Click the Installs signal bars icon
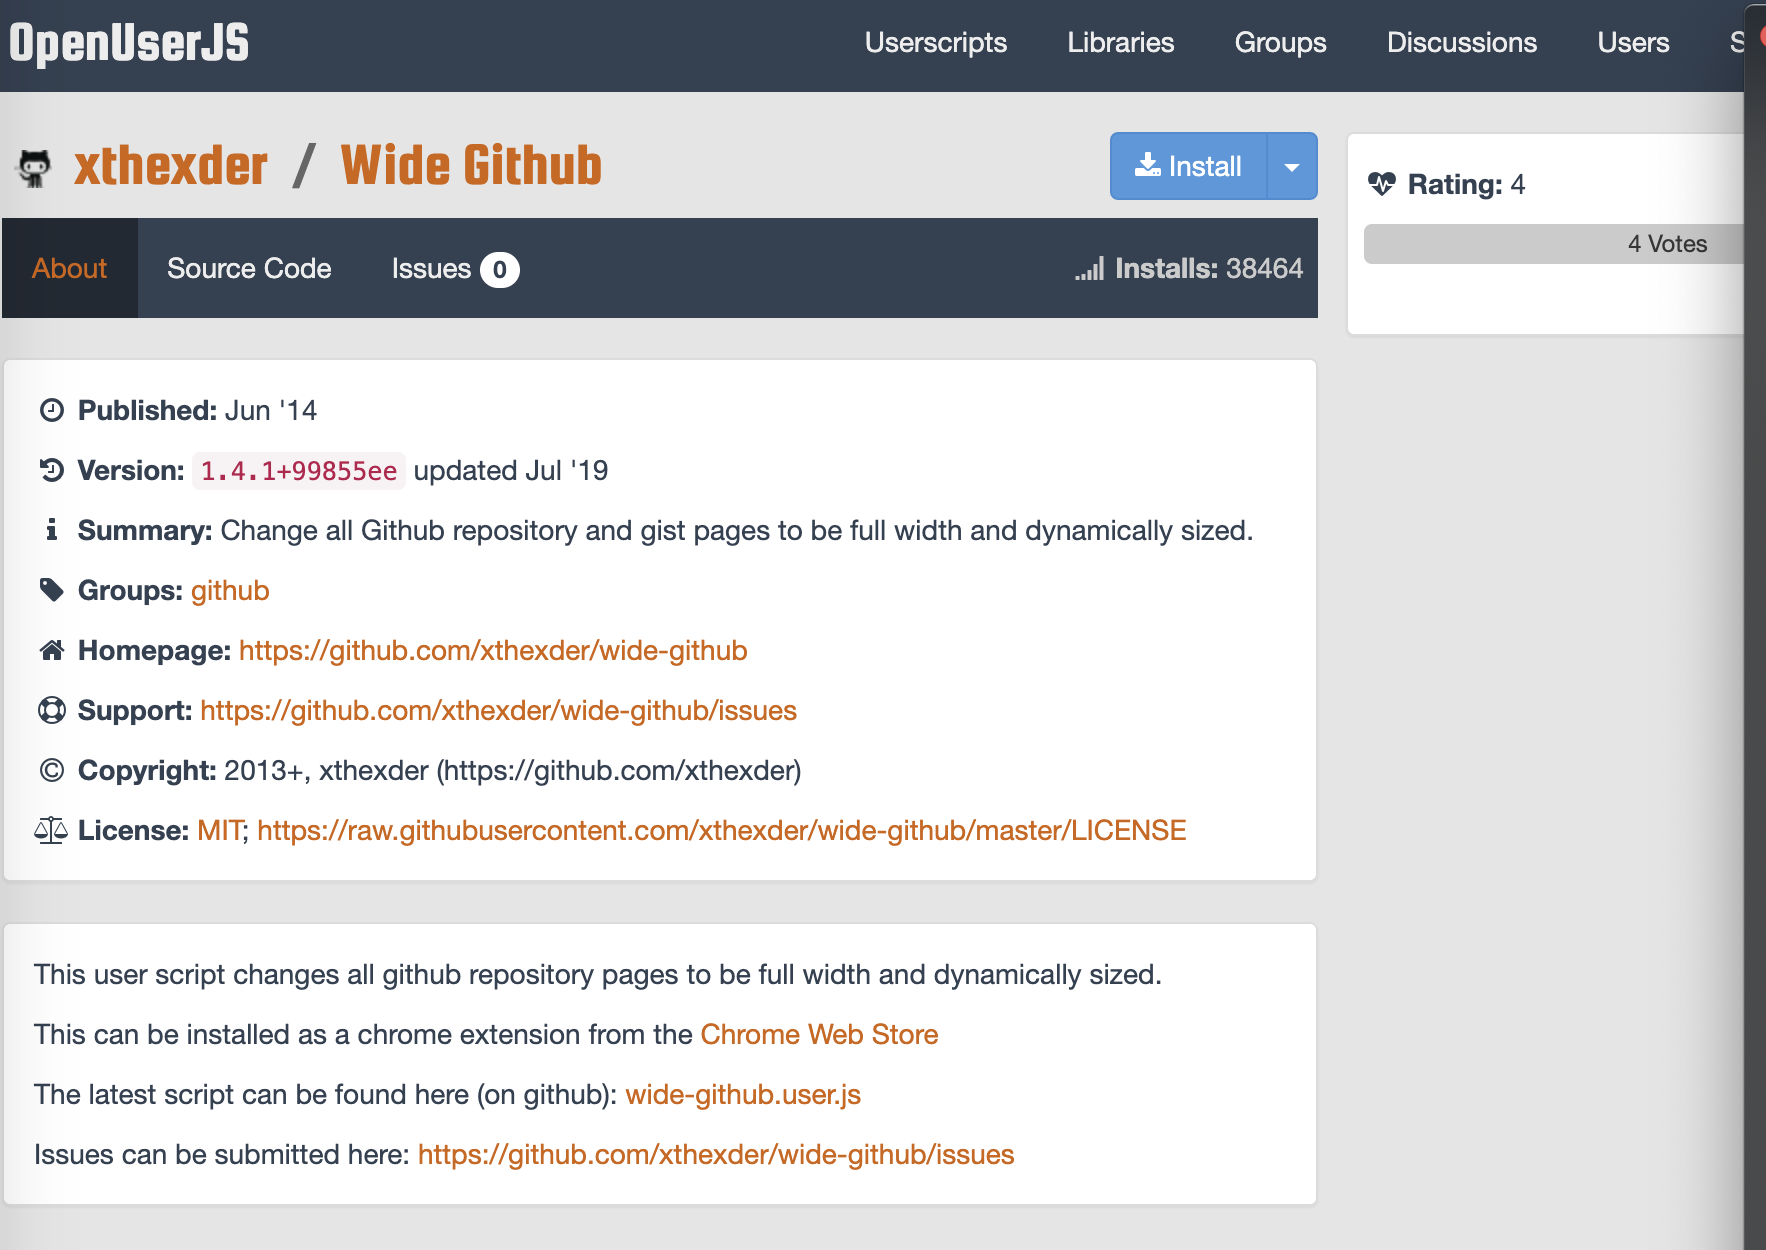The height and width of the screenshot is (1250, 1766). (1090, 269)
